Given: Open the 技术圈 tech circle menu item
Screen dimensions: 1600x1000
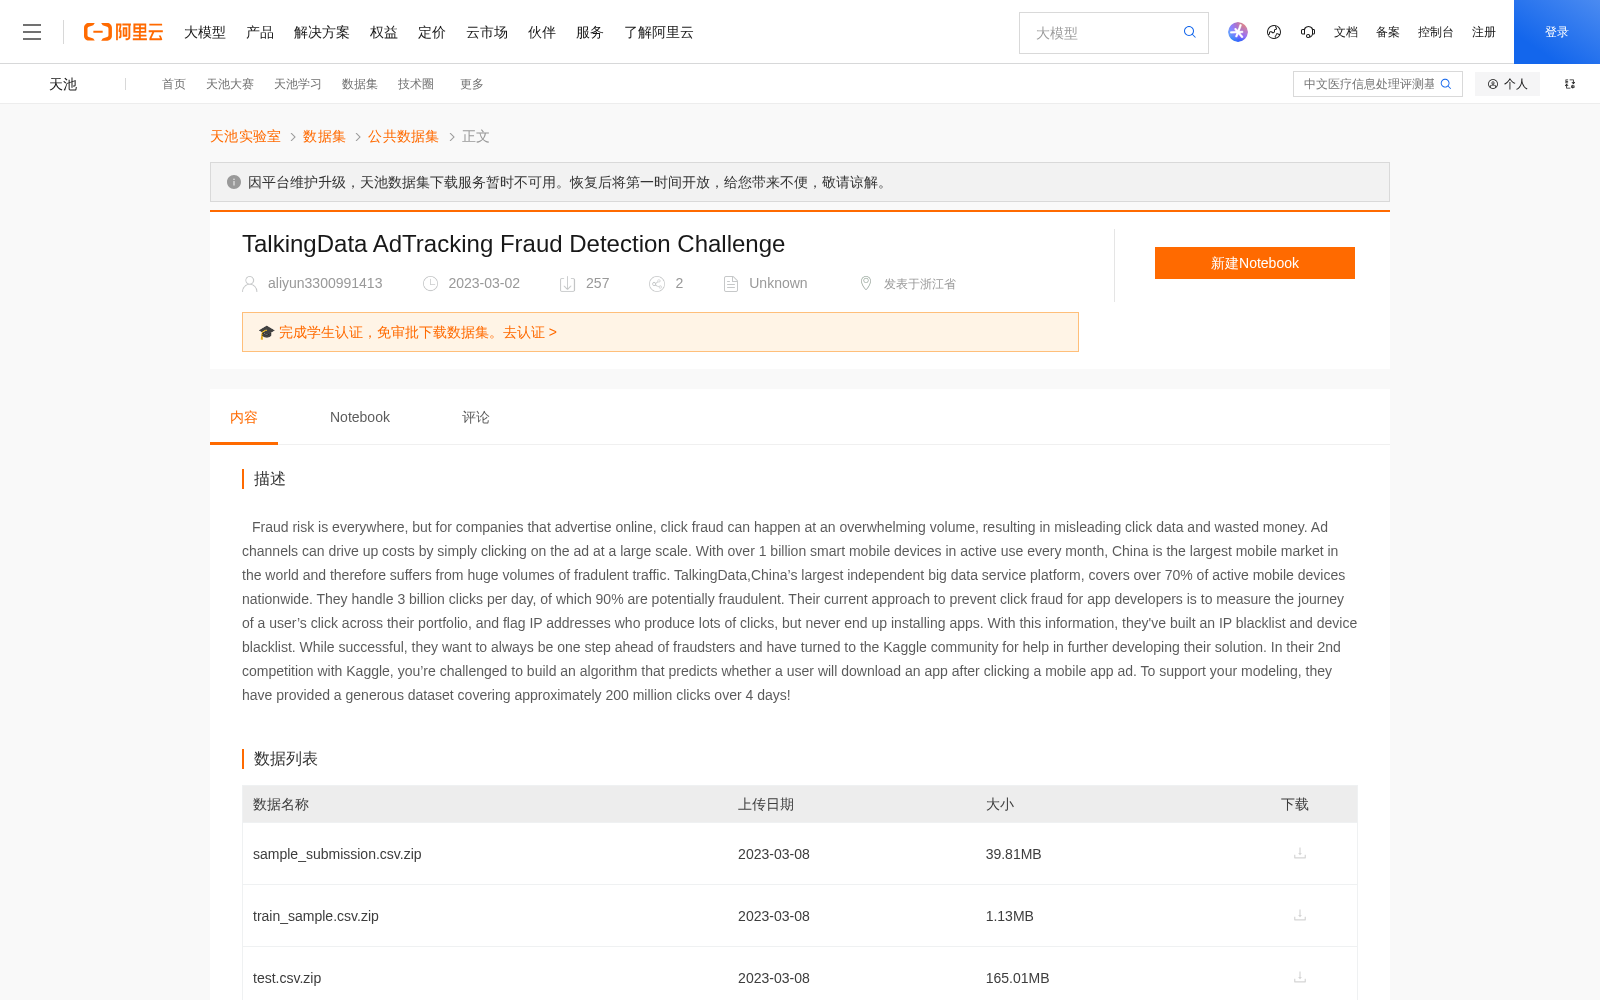Looking at the screenshot, I should click(416, 84).
